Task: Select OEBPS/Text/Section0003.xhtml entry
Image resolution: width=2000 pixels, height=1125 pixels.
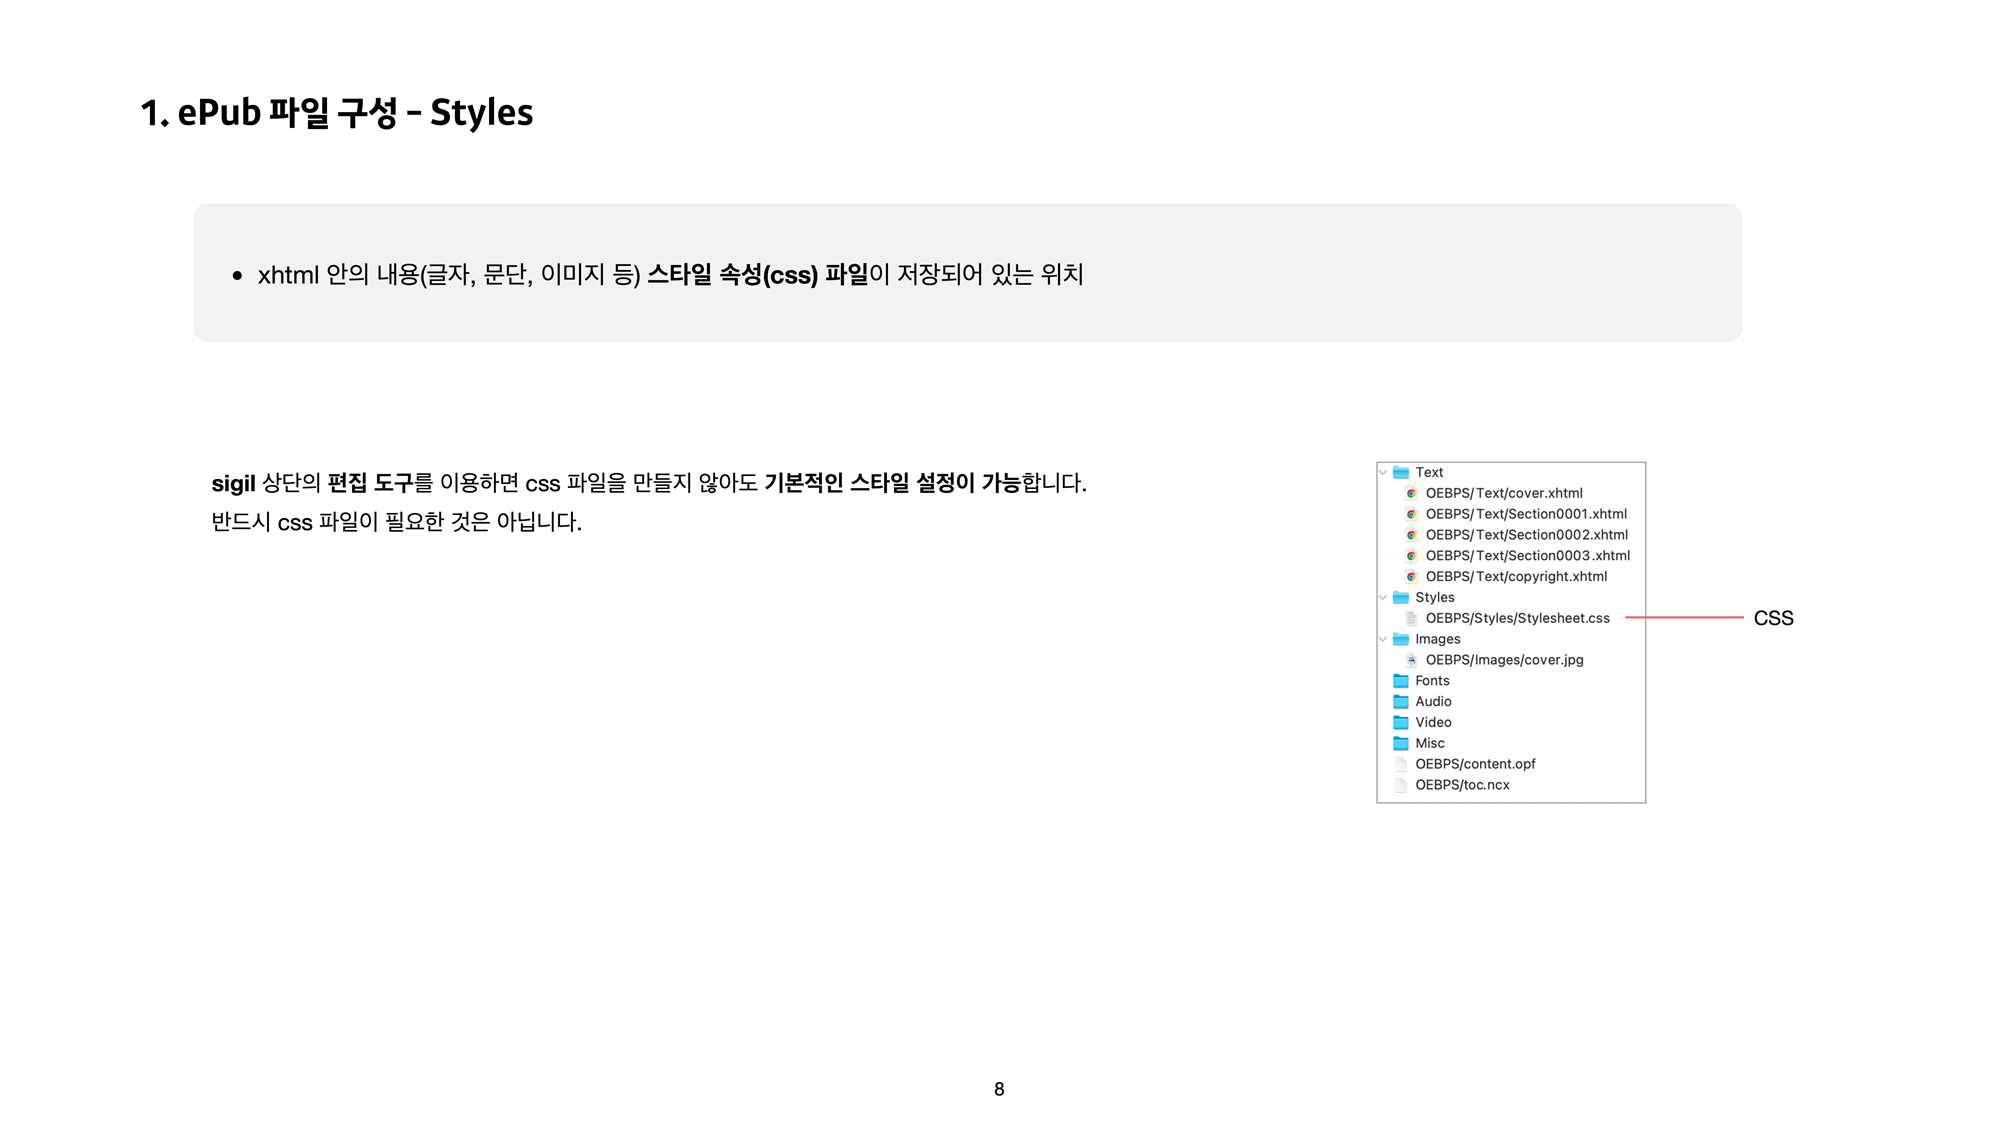Action: click(1528, 556)
